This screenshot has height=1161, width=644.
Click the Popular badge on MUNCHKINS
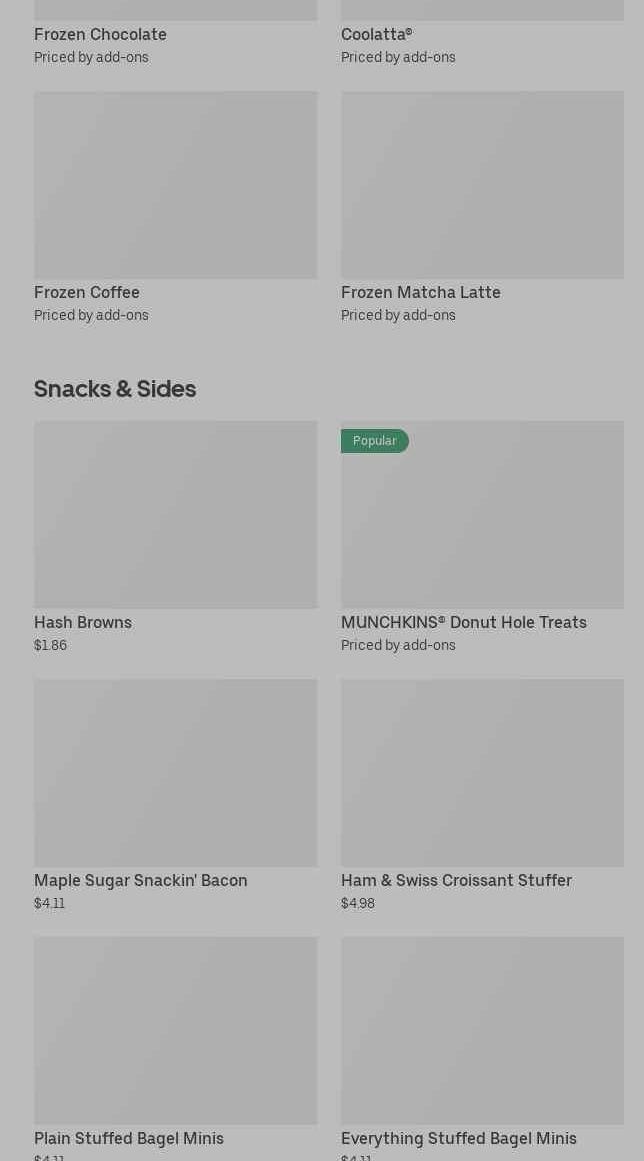tap(375, 441)
